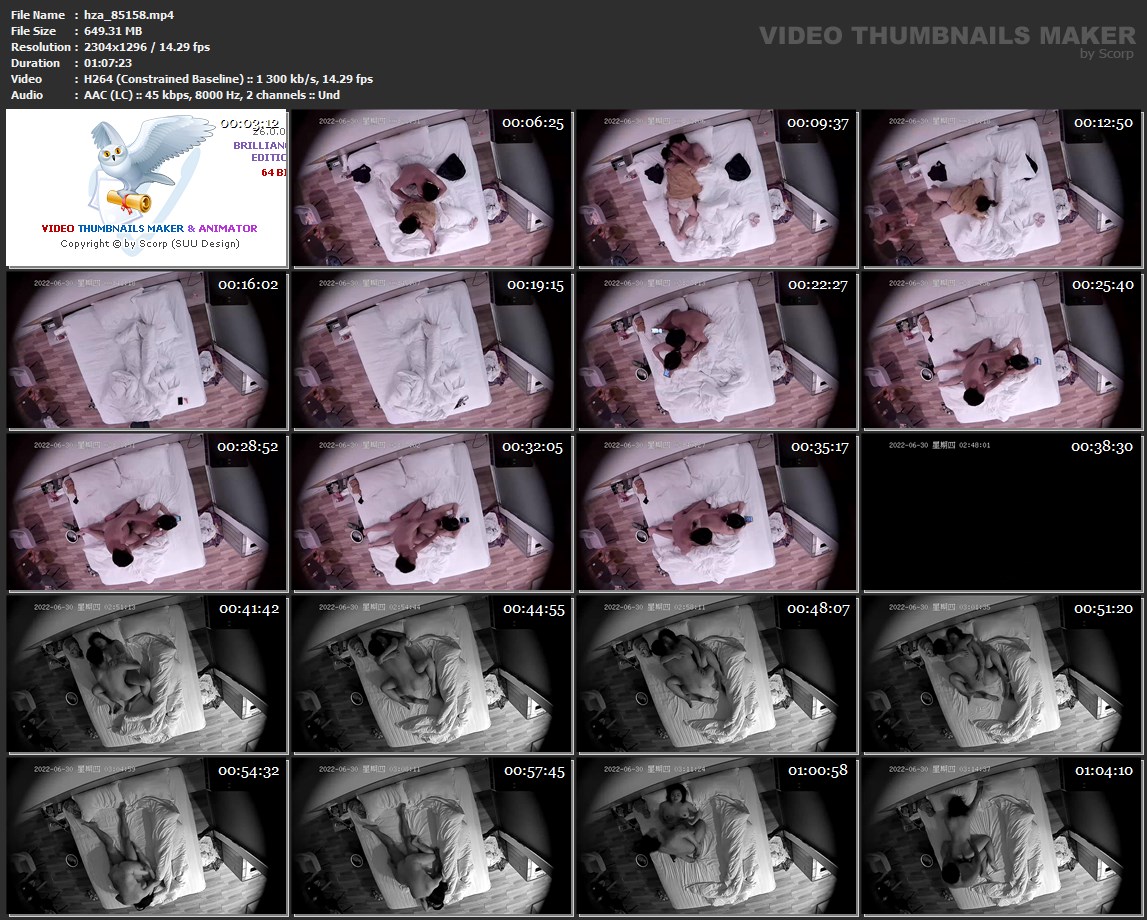This screenshot has width=1147, height=920.
Task: Open the 00:54:32 frame
Action: pos(147,837)
